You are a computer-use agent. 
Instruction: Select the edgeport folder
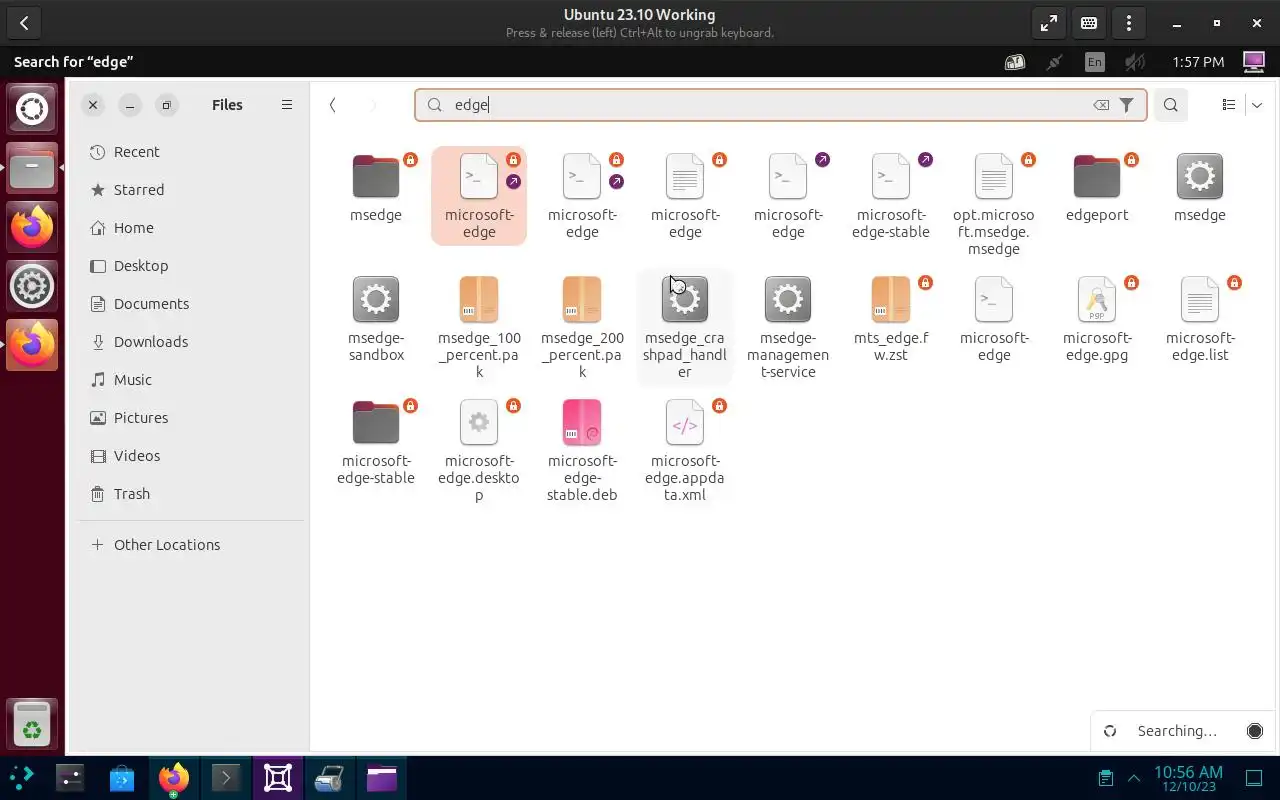(1097, 189)
